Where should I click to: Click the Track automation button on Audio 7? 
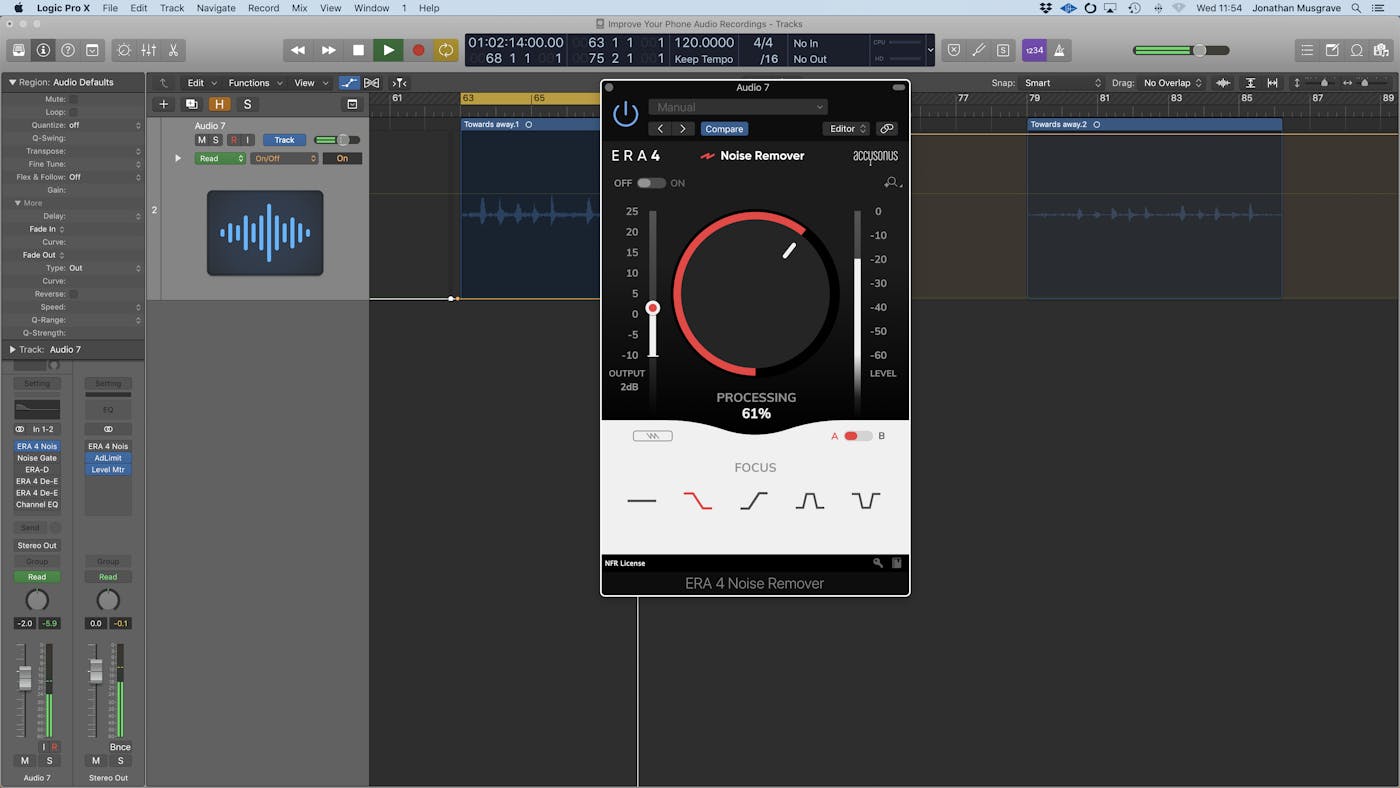tap(284, 140)
